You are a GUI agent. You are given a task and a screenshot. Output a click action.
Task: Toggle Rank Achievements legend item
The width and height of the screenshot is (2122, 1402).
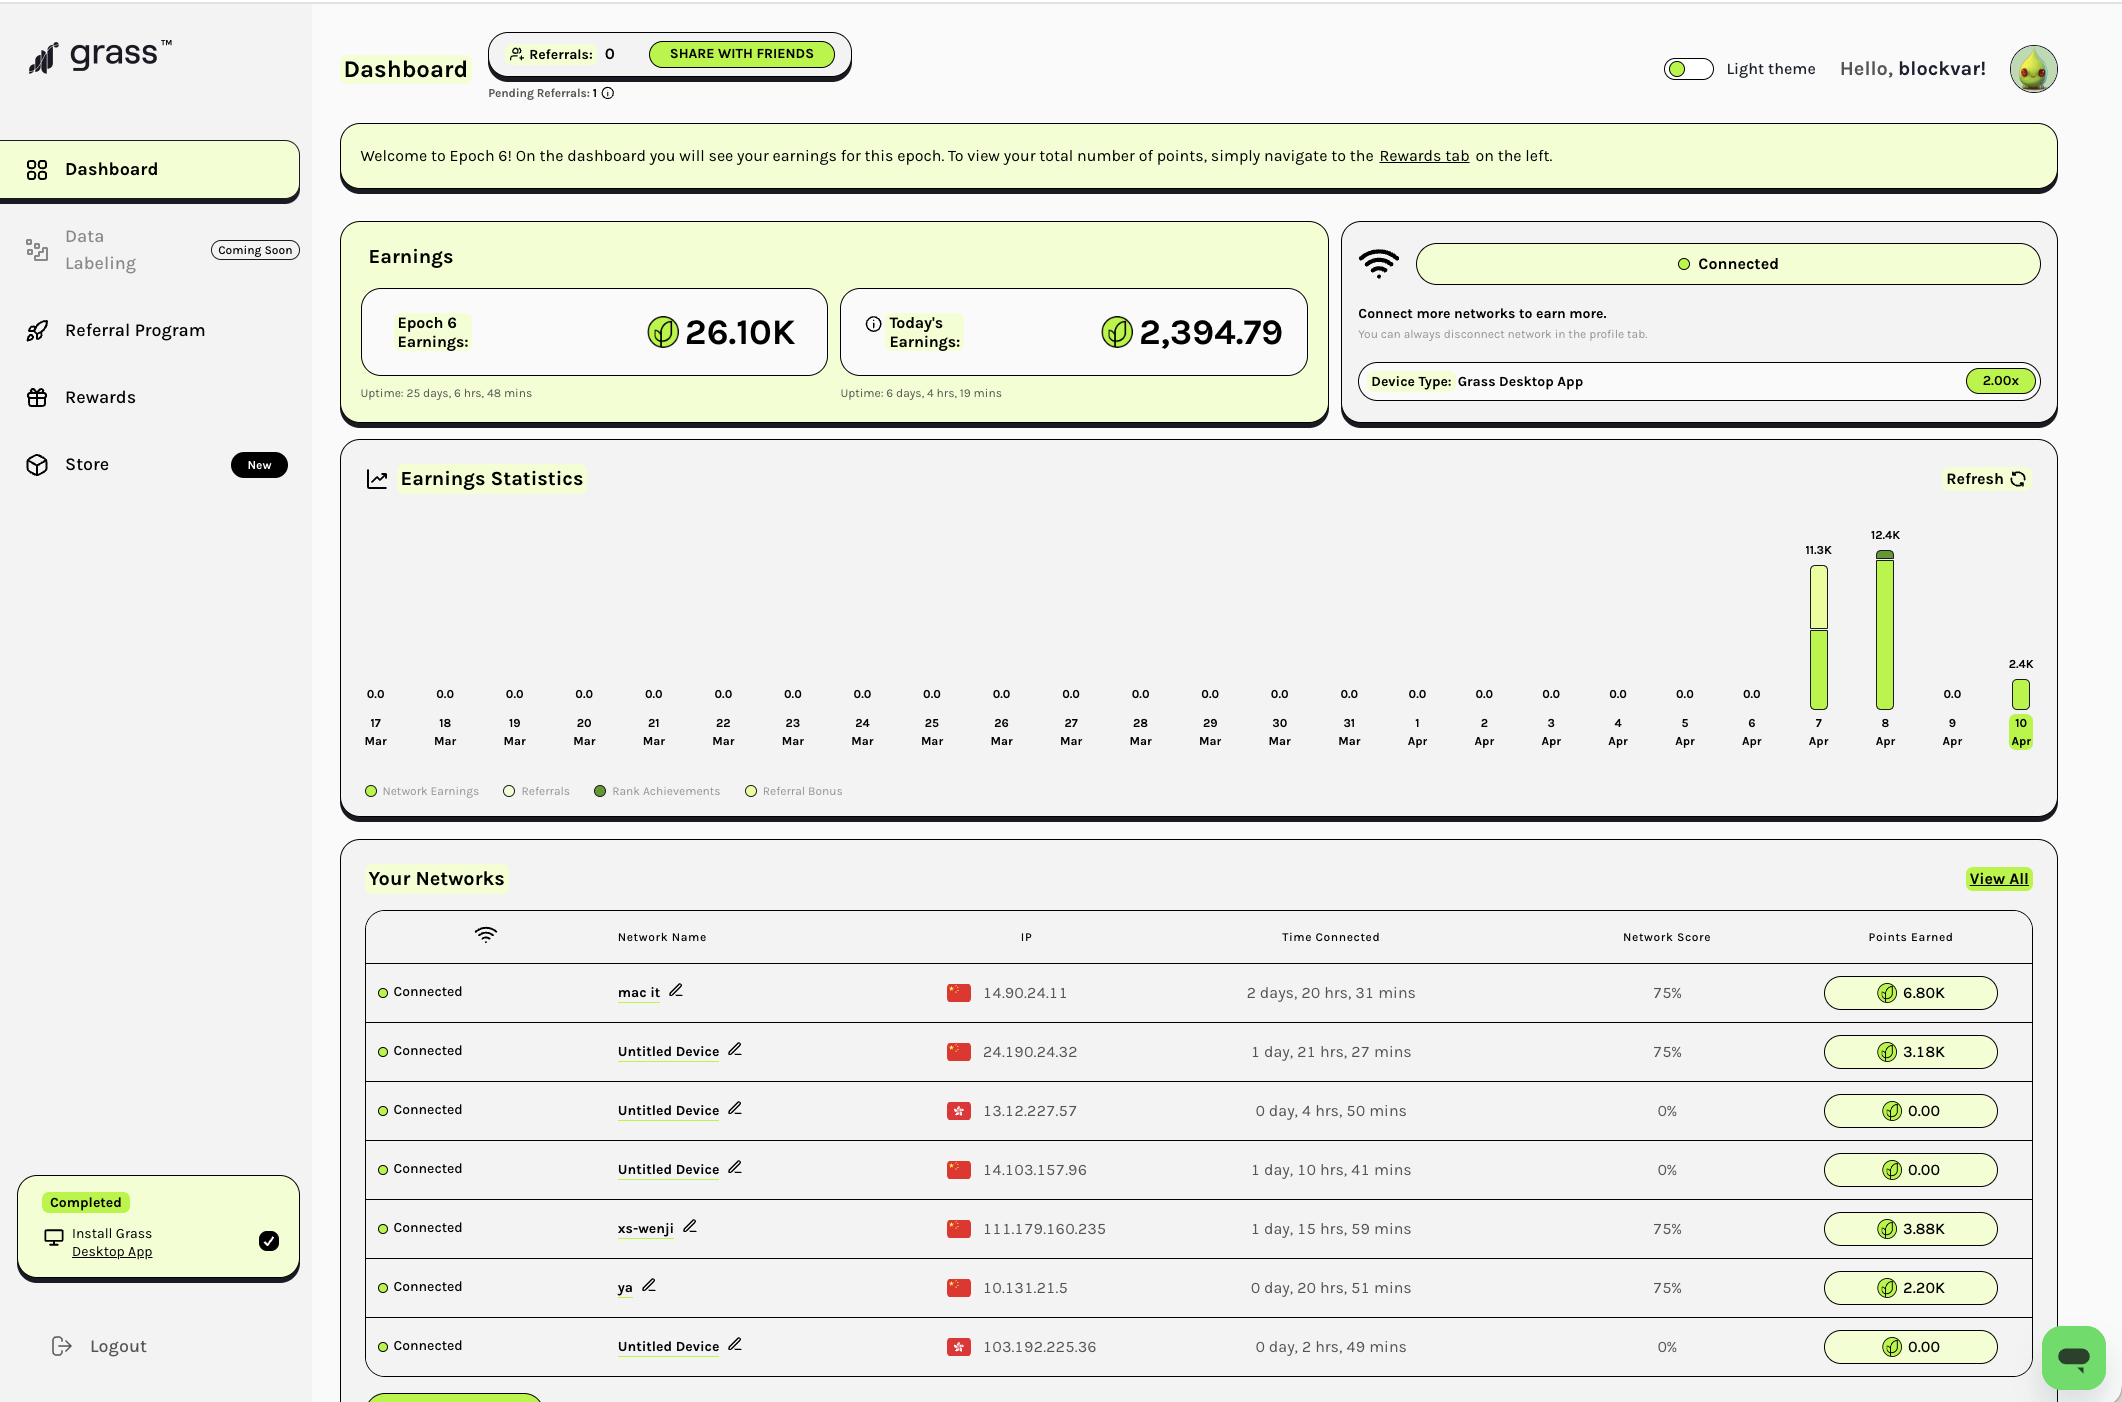[x=657, y=791]
